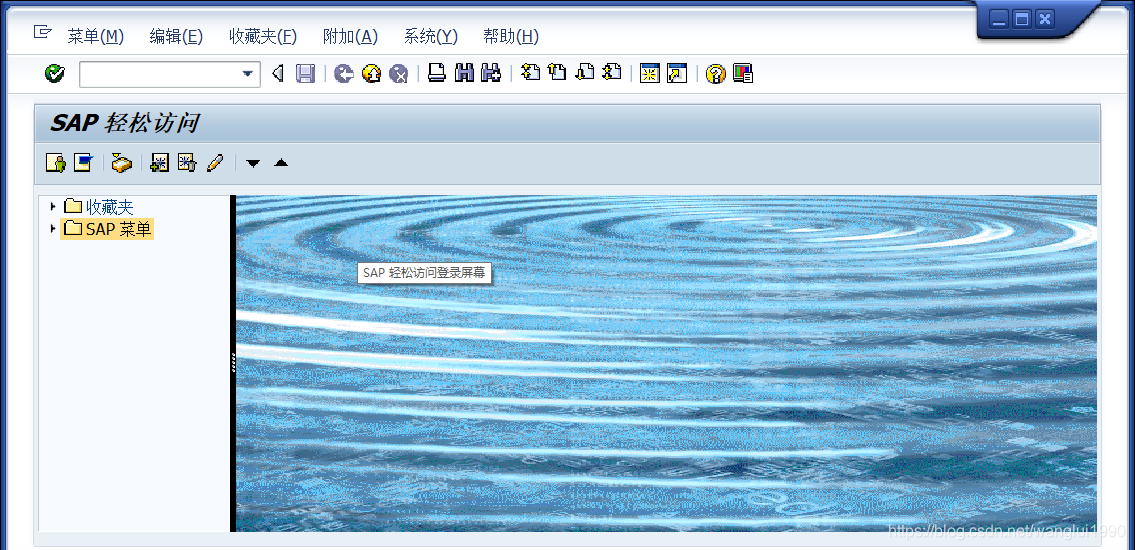This screenshot has height=550, width=1135.
Task: Select the SAP 菜单 folder in tree
Action: (x=107, y=229)
